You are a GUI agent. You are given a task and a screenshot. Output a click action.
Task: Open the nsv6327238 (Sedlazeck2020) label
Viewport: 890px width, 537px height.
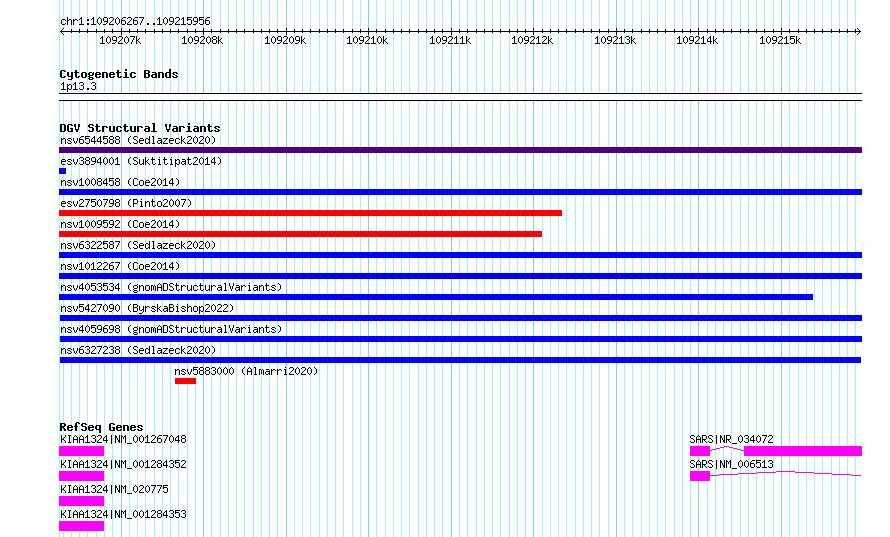(x=138, y=350)
